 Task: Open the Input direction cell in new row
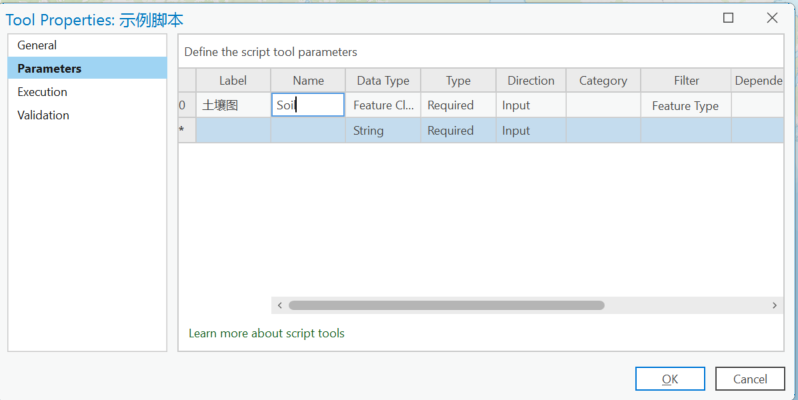531,130
